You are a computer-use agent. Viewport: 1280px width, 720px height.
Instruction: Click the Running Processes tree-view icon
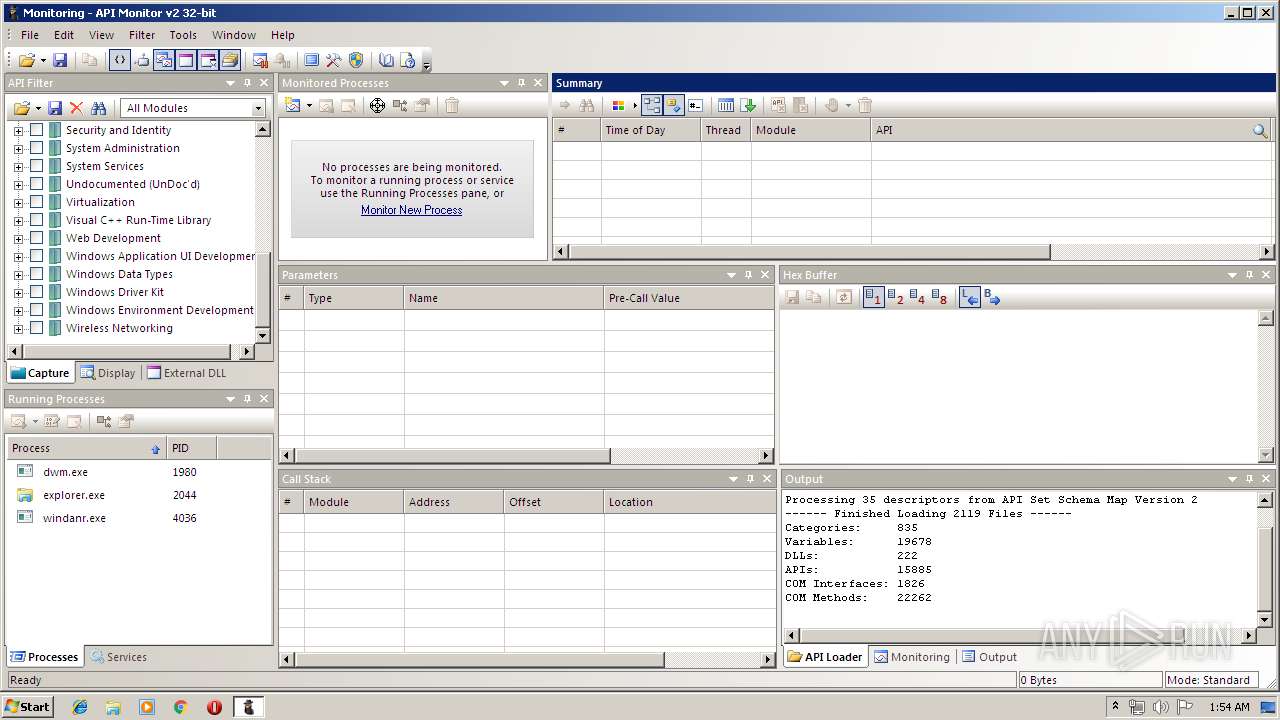point(104,421)
